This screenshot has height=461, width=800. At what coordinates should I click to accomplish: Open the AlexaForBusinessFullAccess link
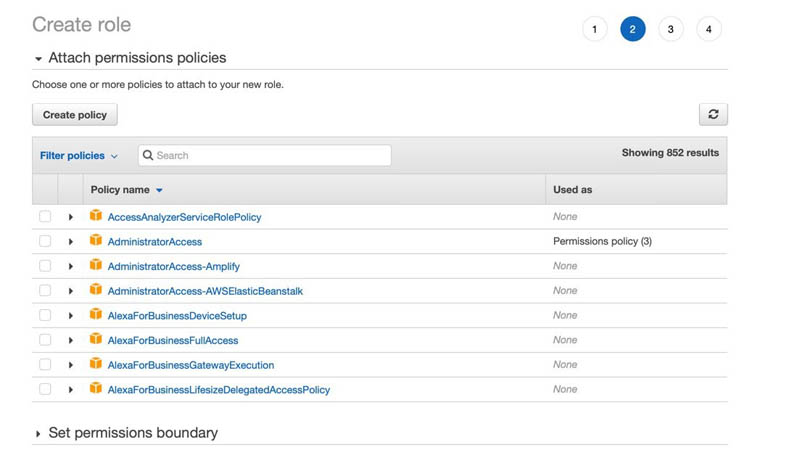[173, 340]
